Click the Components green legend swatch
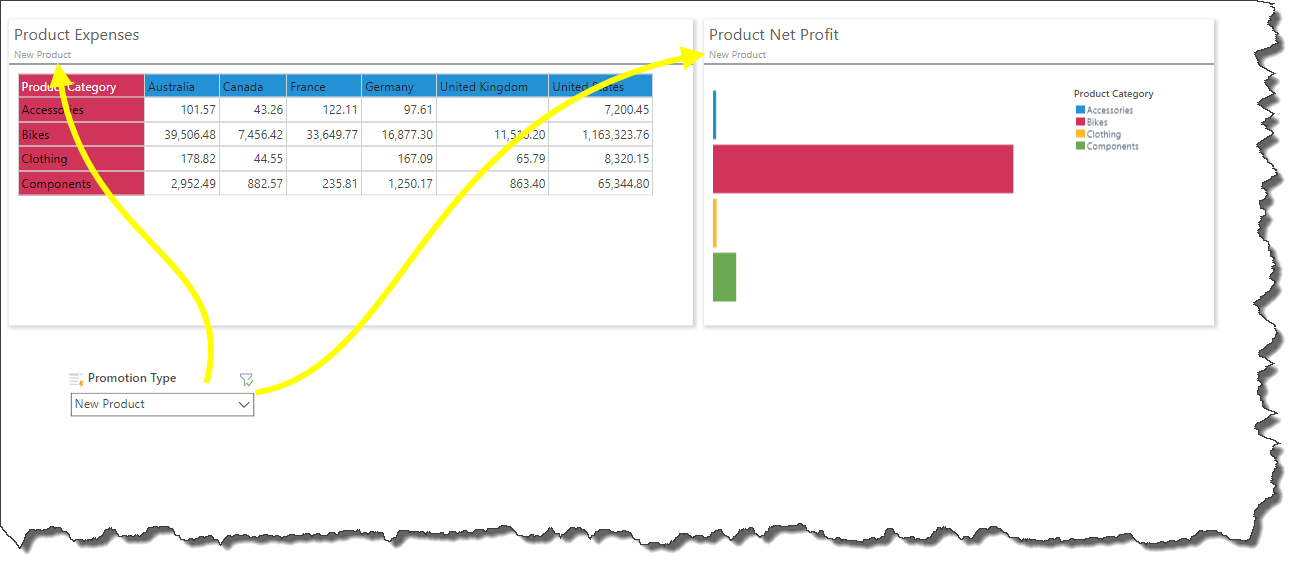Image resolution: width=1301 pixels, height=569 pixels. [1080, 146]
